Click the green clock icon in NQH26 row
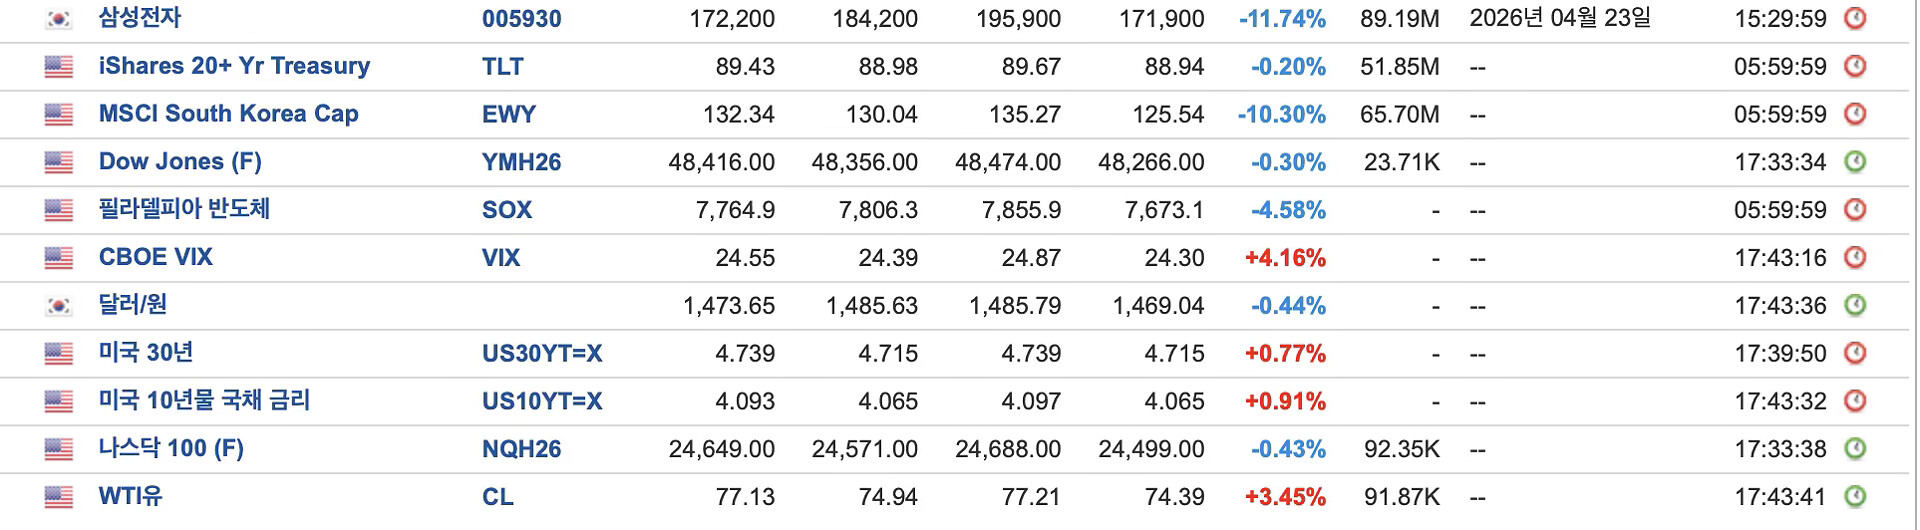This screenshot has width=1920, height=530. pyautogui.click(x=1855, y=449)
